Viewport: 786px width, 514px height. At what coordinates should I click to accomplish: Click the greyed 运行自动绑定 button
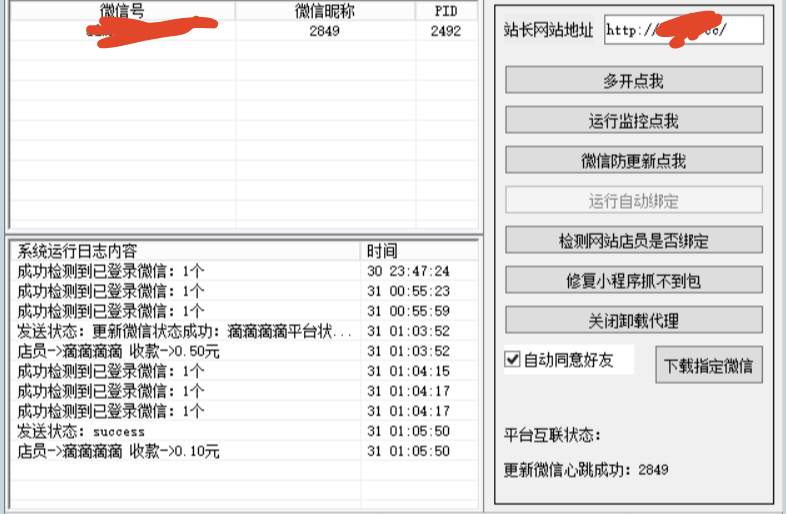pos(634,201)
